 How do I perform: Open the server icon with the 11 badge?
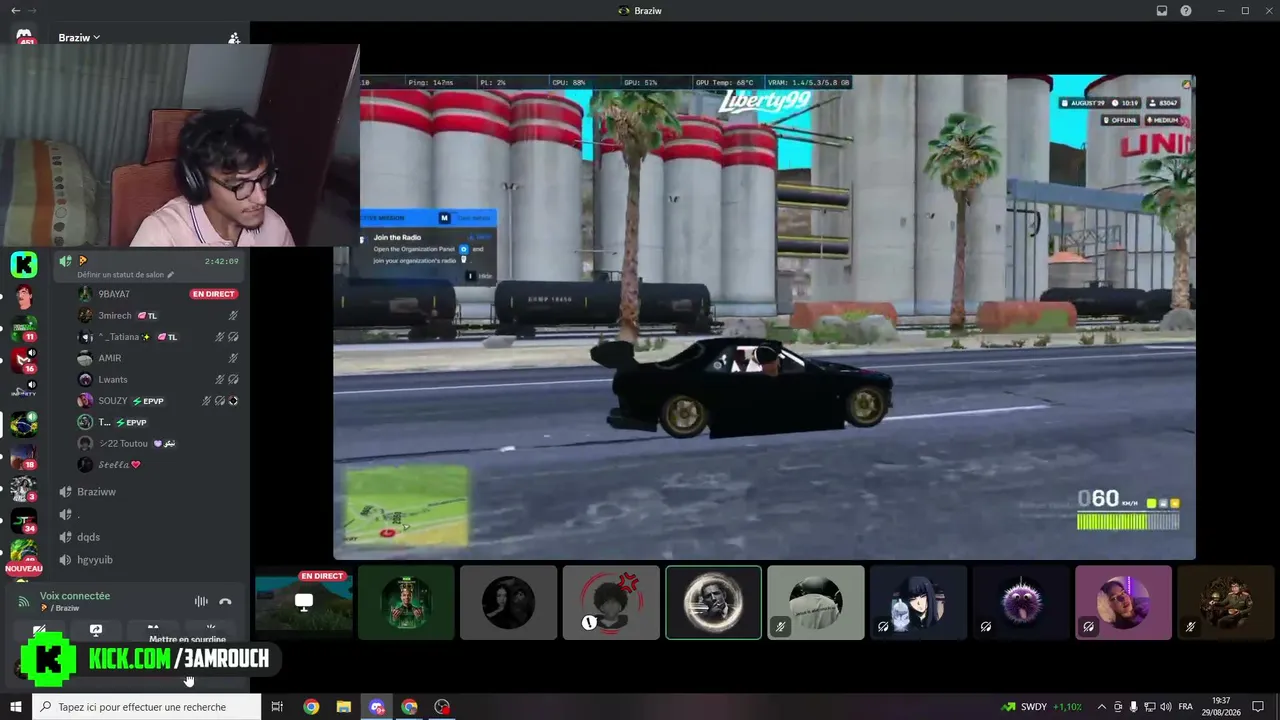24,328
